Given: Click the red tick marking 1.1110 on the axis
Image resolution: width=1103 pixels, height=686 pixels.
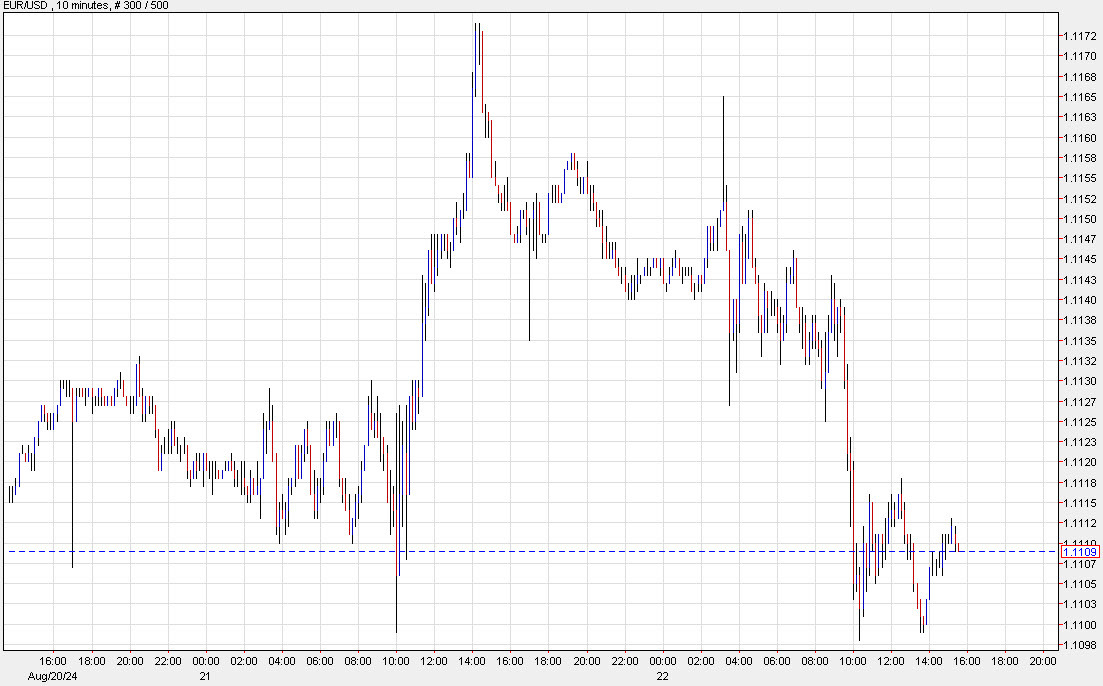Looking at the screenshot, I should pos(1062,543).
